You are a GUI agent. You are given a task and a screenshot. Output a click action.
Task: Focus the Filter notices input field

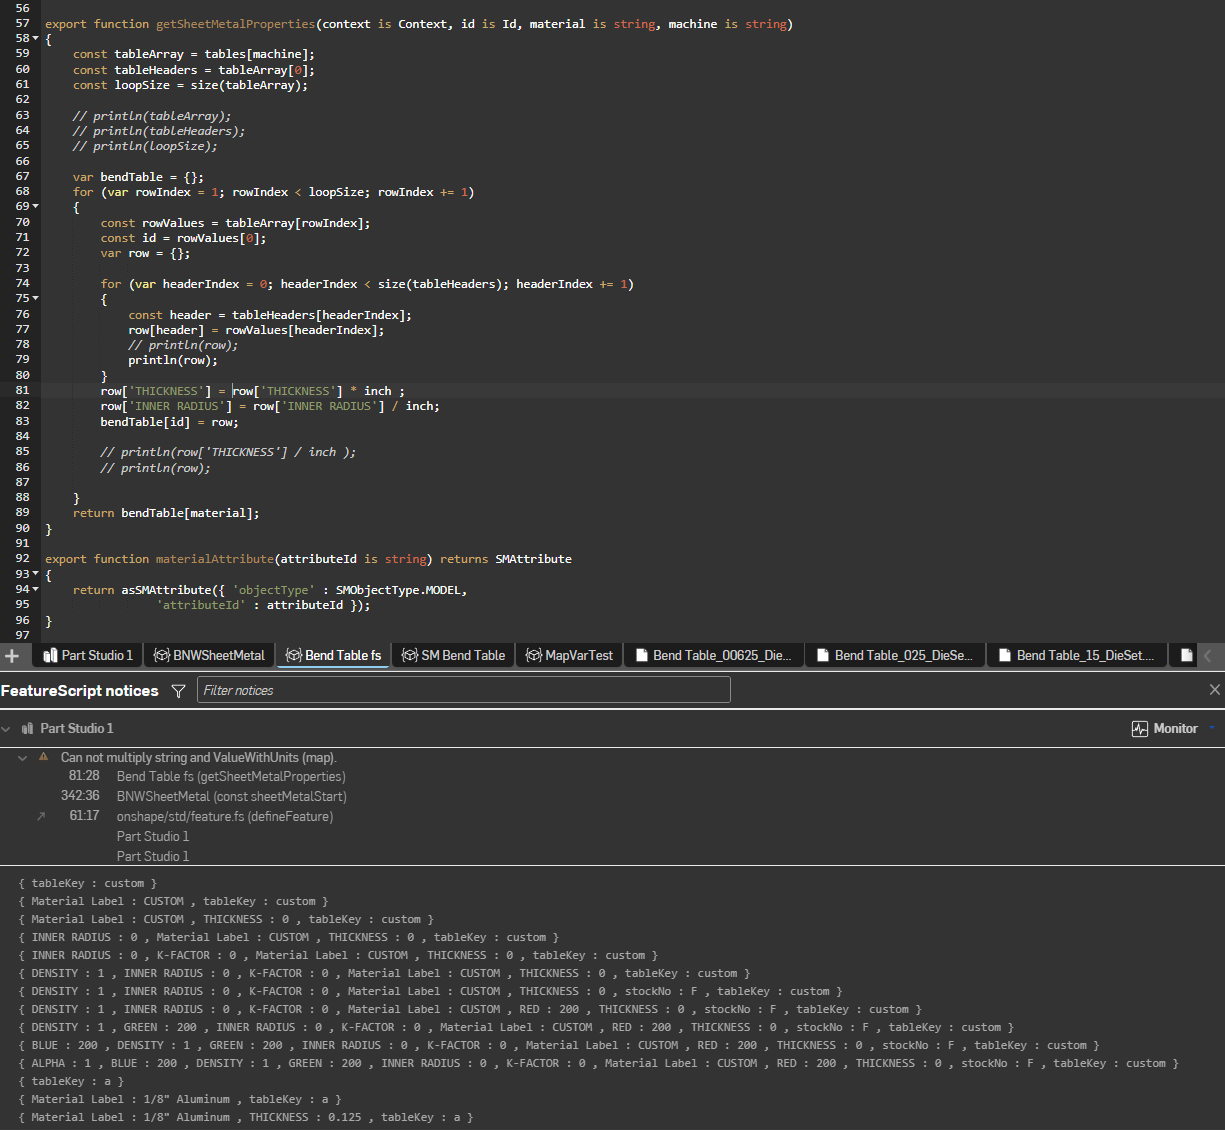pos(464,690)
